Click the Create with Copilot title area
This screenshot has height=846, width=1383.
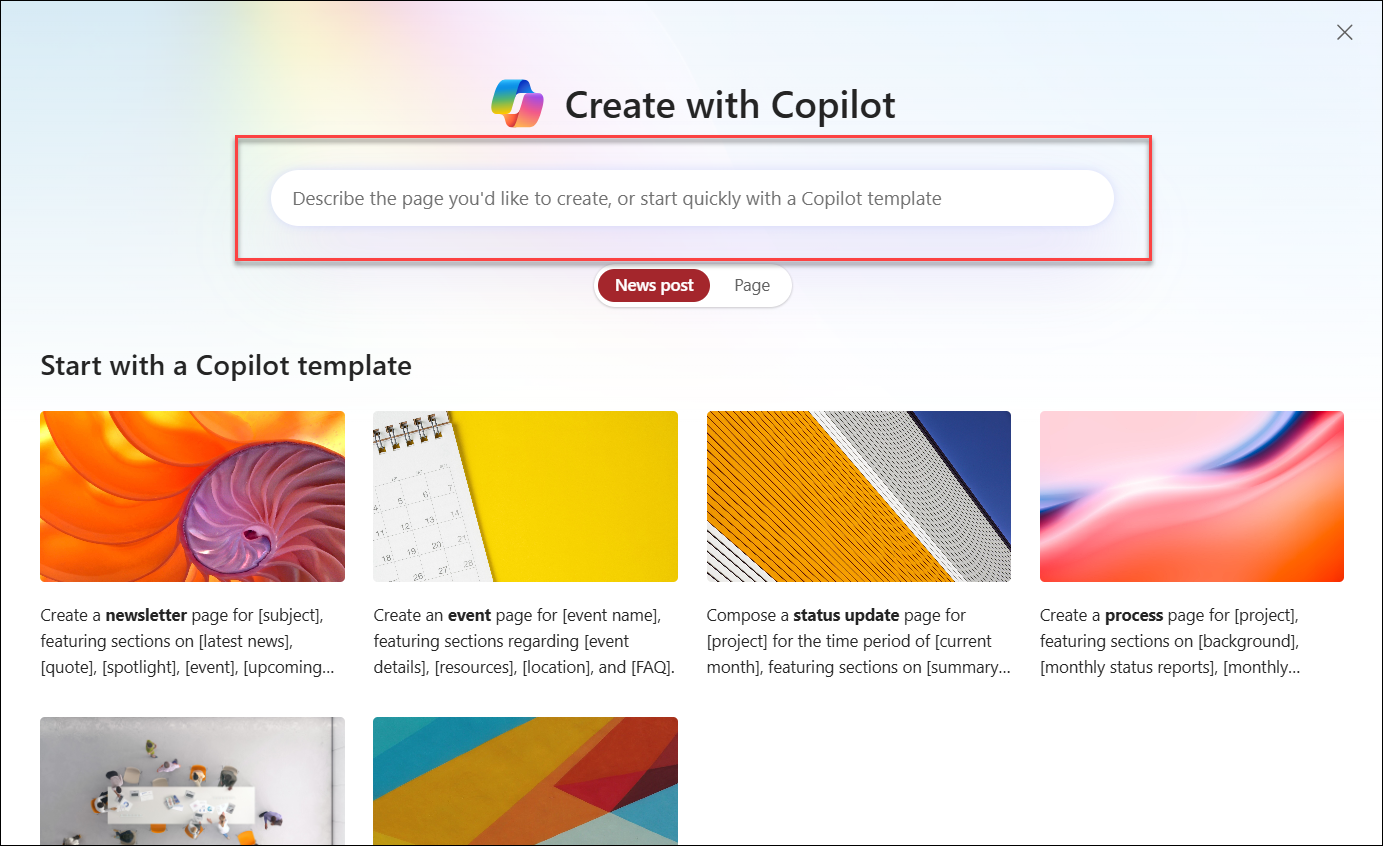pyautogui.click(x=730, y=104)
